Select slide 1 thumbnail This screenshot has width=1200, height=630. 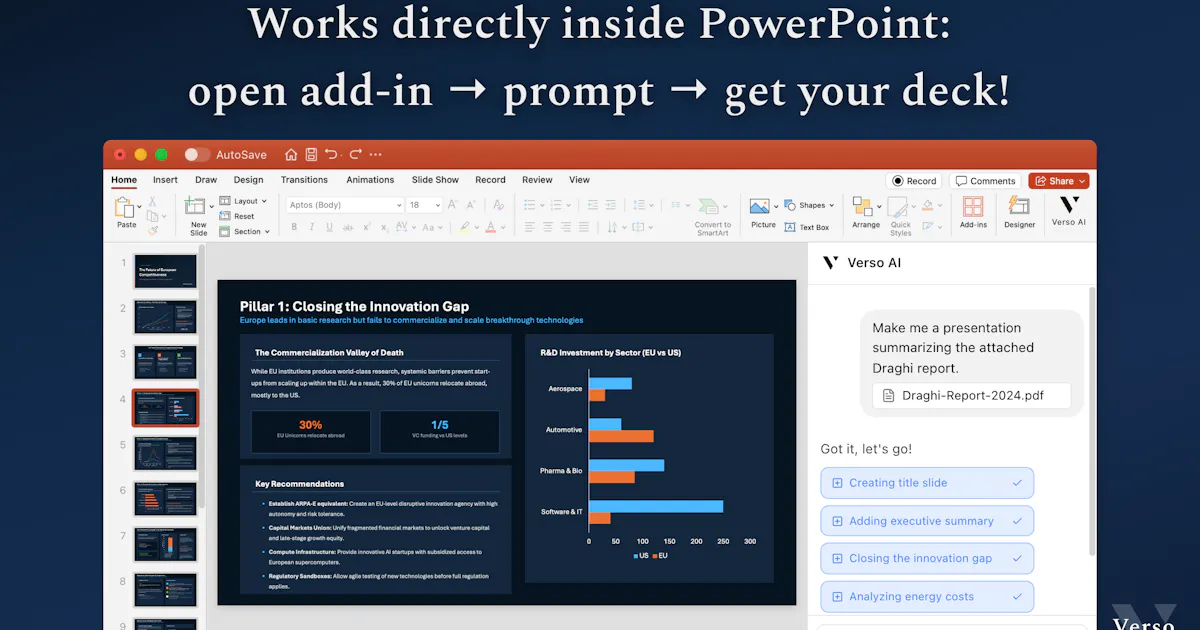tap(166, 271)
